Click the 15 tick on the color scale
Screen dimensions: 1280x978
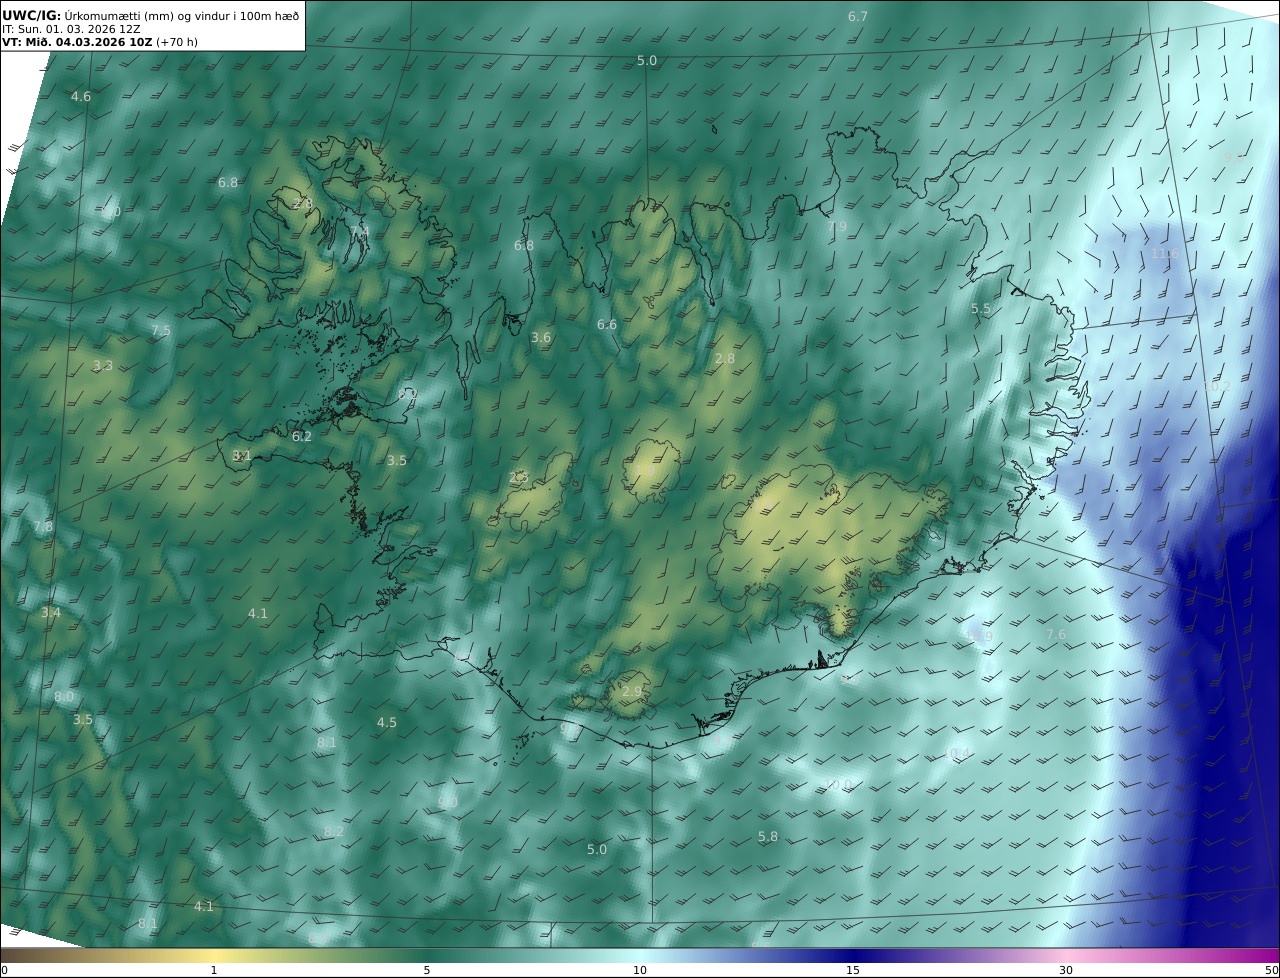[853, 970]
